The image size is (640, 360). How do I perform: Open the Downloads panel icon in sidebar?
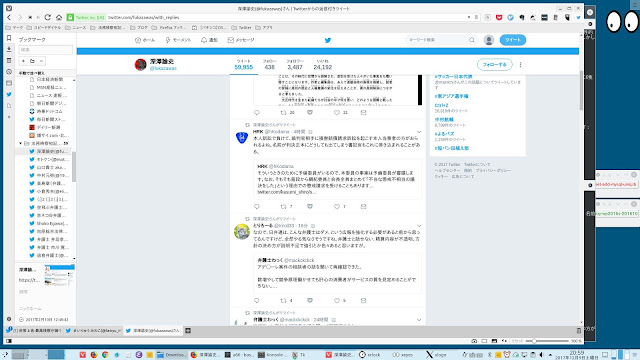(x=9, y=49)
